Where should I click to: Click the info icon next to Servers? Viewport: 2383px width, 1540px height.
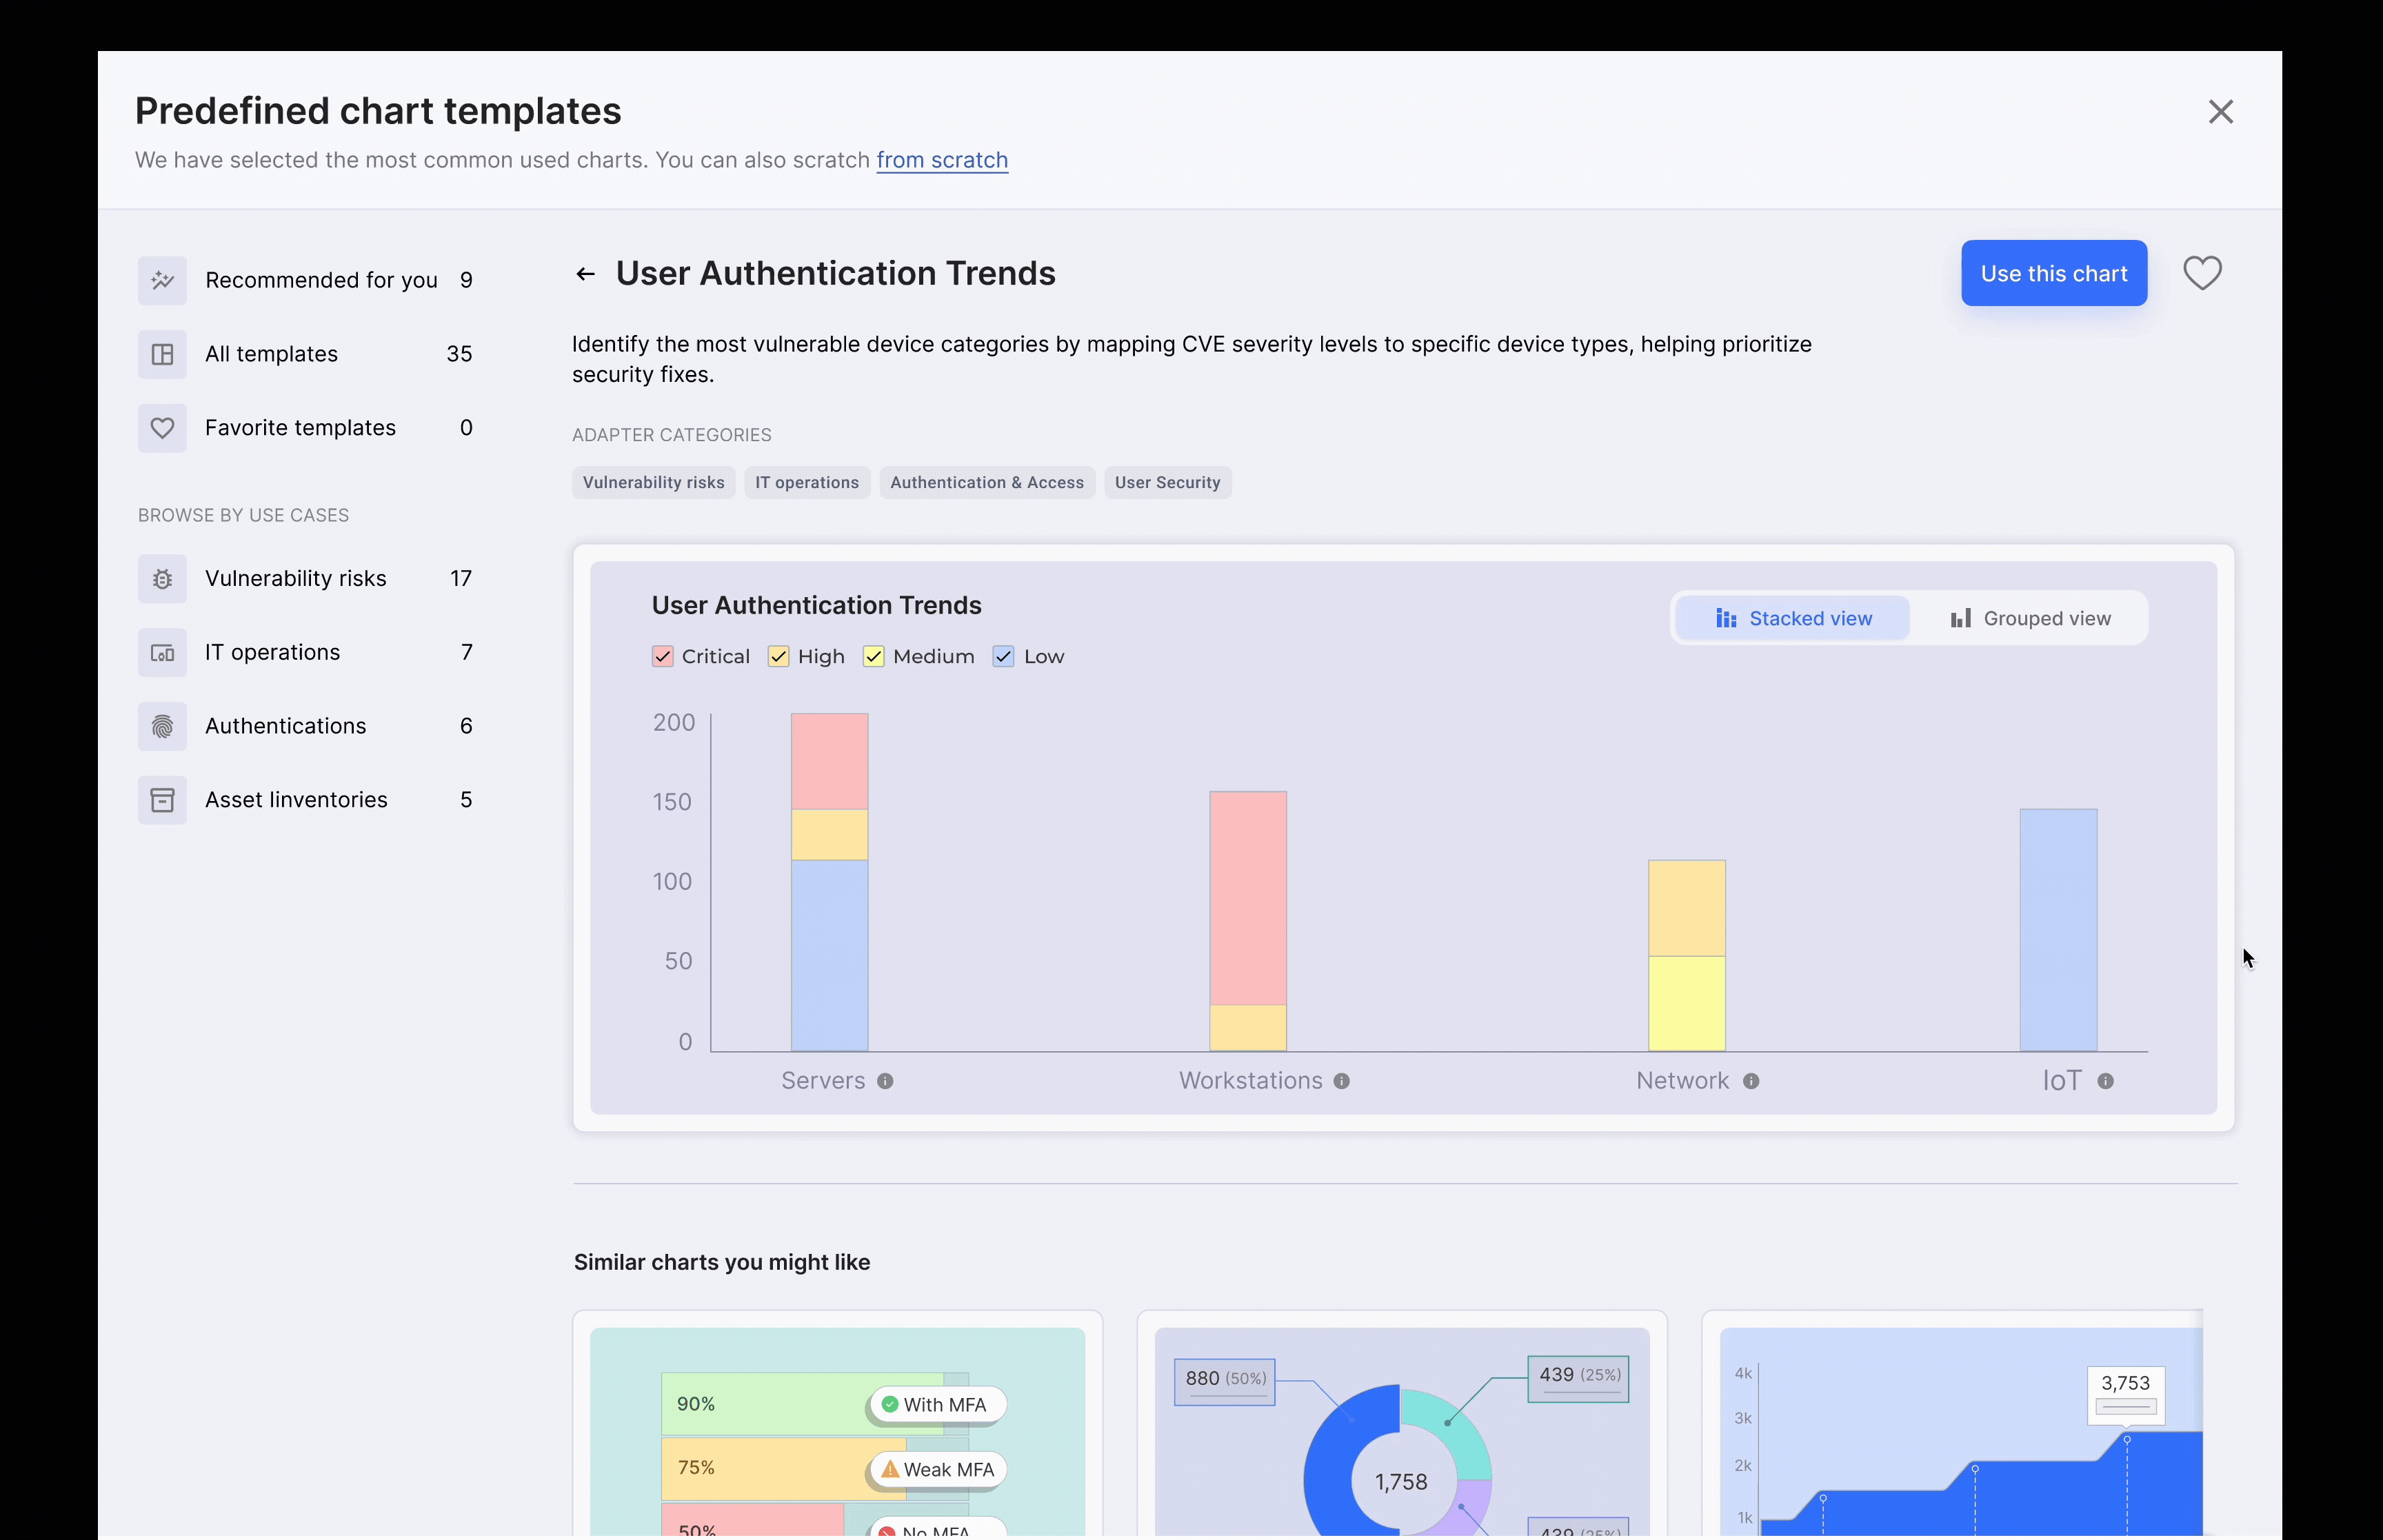coord(885,1081)
